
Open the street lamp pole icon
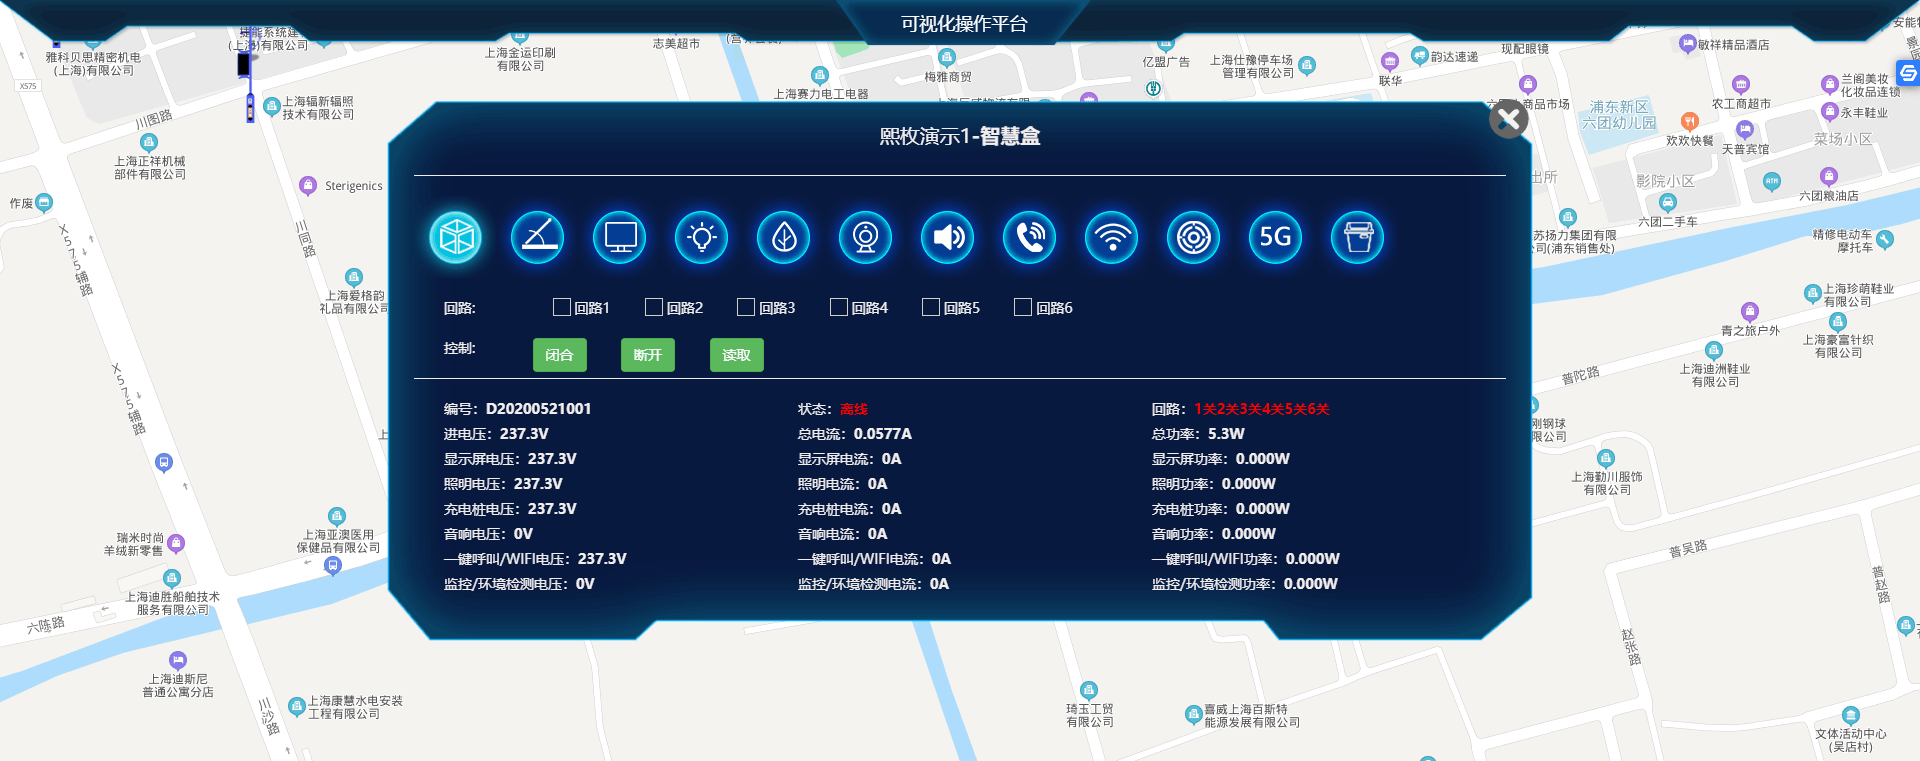click(538, 238)
